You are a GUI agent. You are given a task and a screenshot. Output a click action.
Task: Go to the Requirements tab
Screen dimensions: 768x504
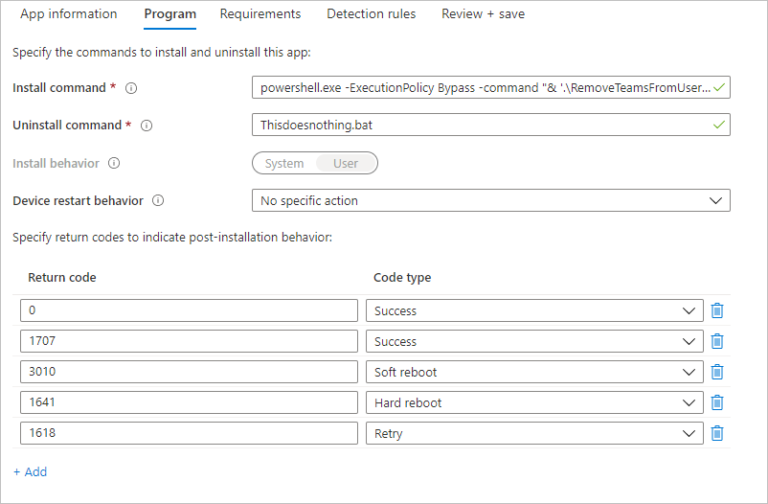[x=260, y=14]
